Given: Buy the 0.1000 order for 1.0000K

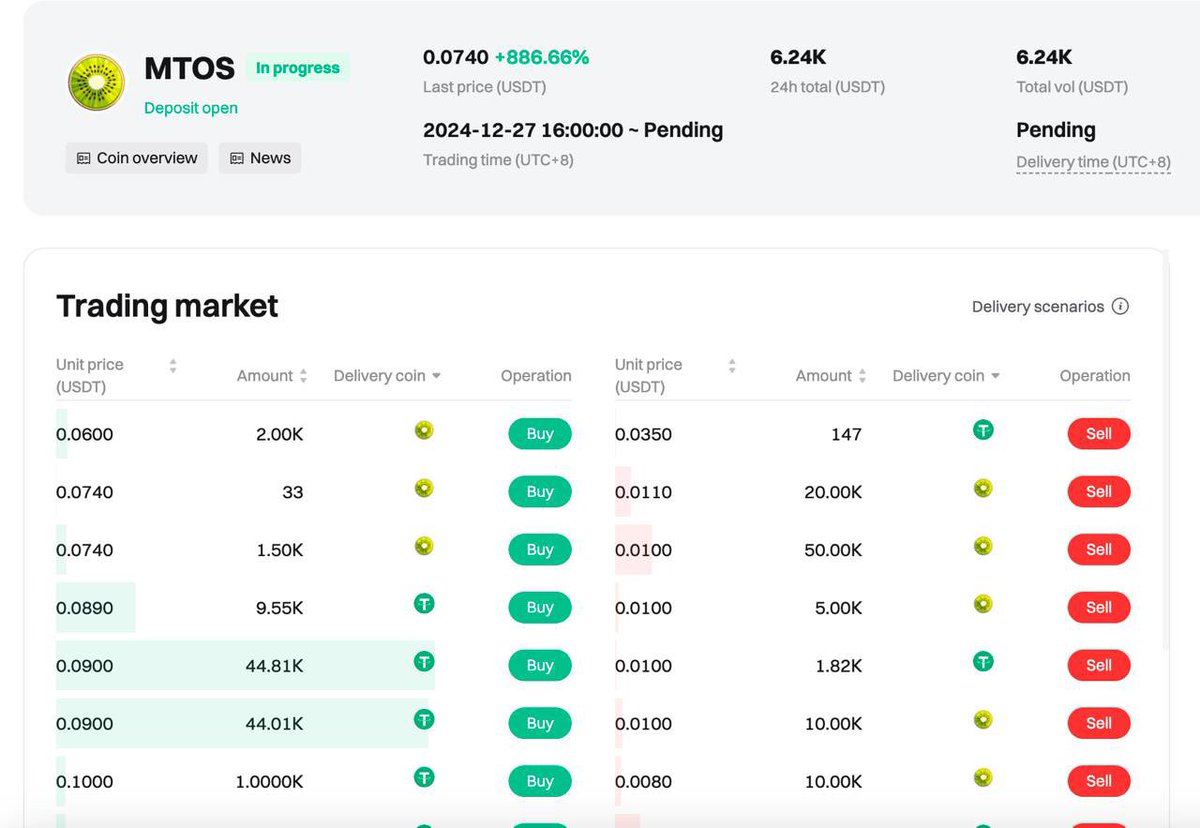Looking at the screenshot, I should coord(540,781).
